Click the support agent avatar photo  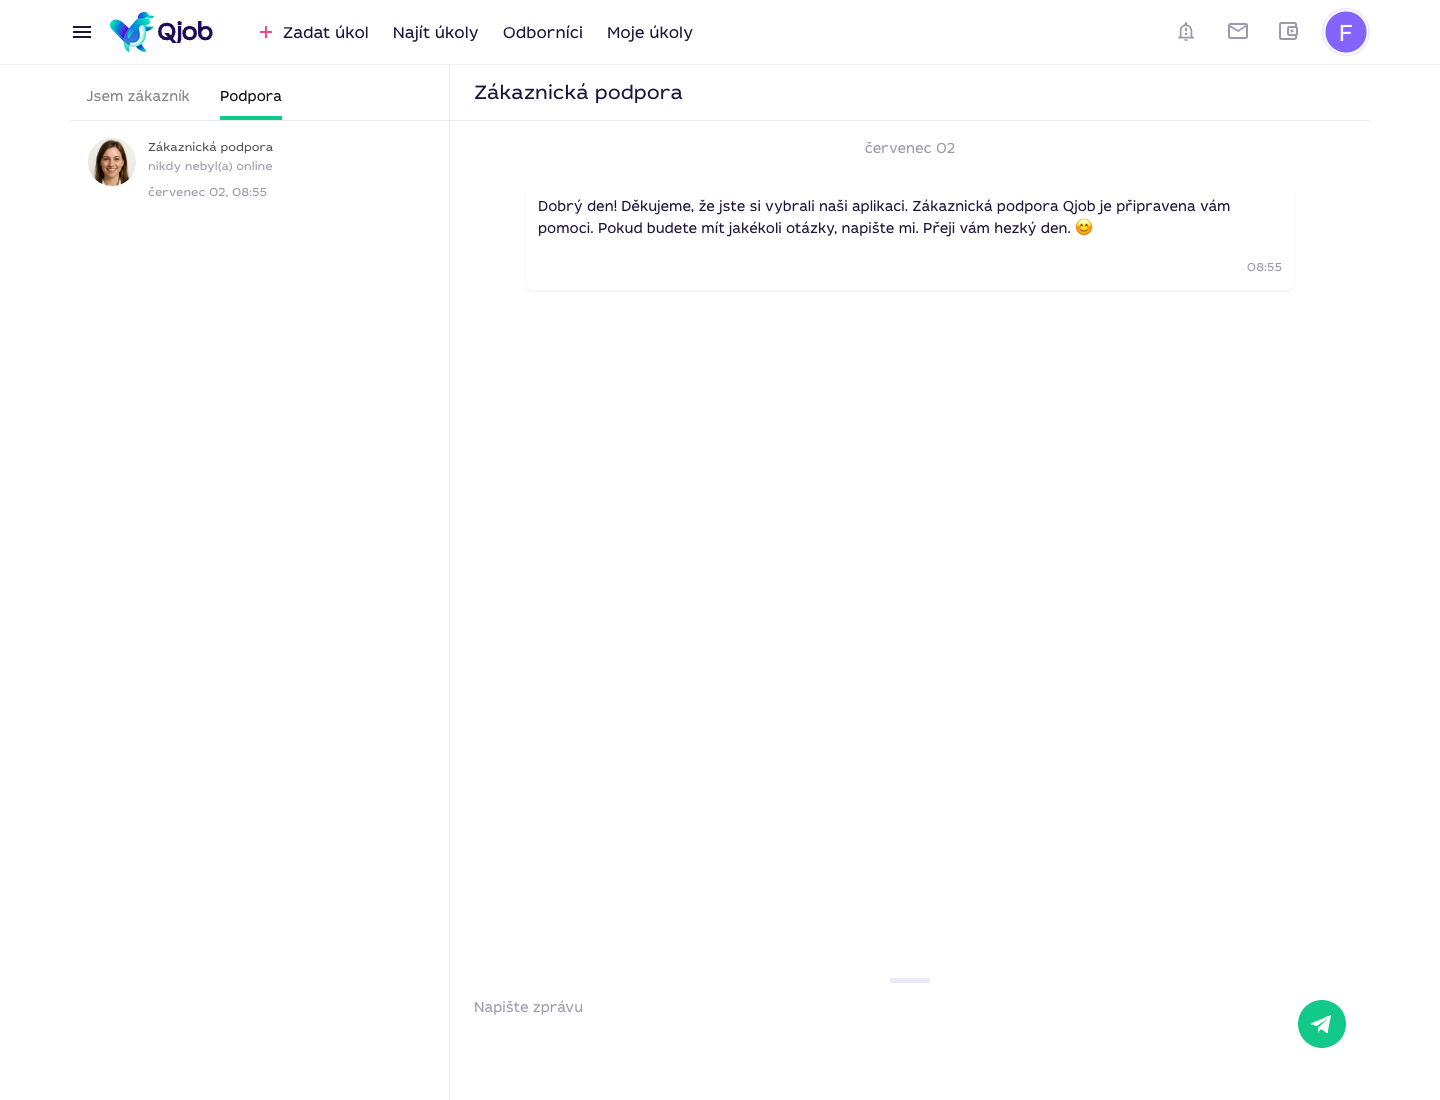pos(112,162)
